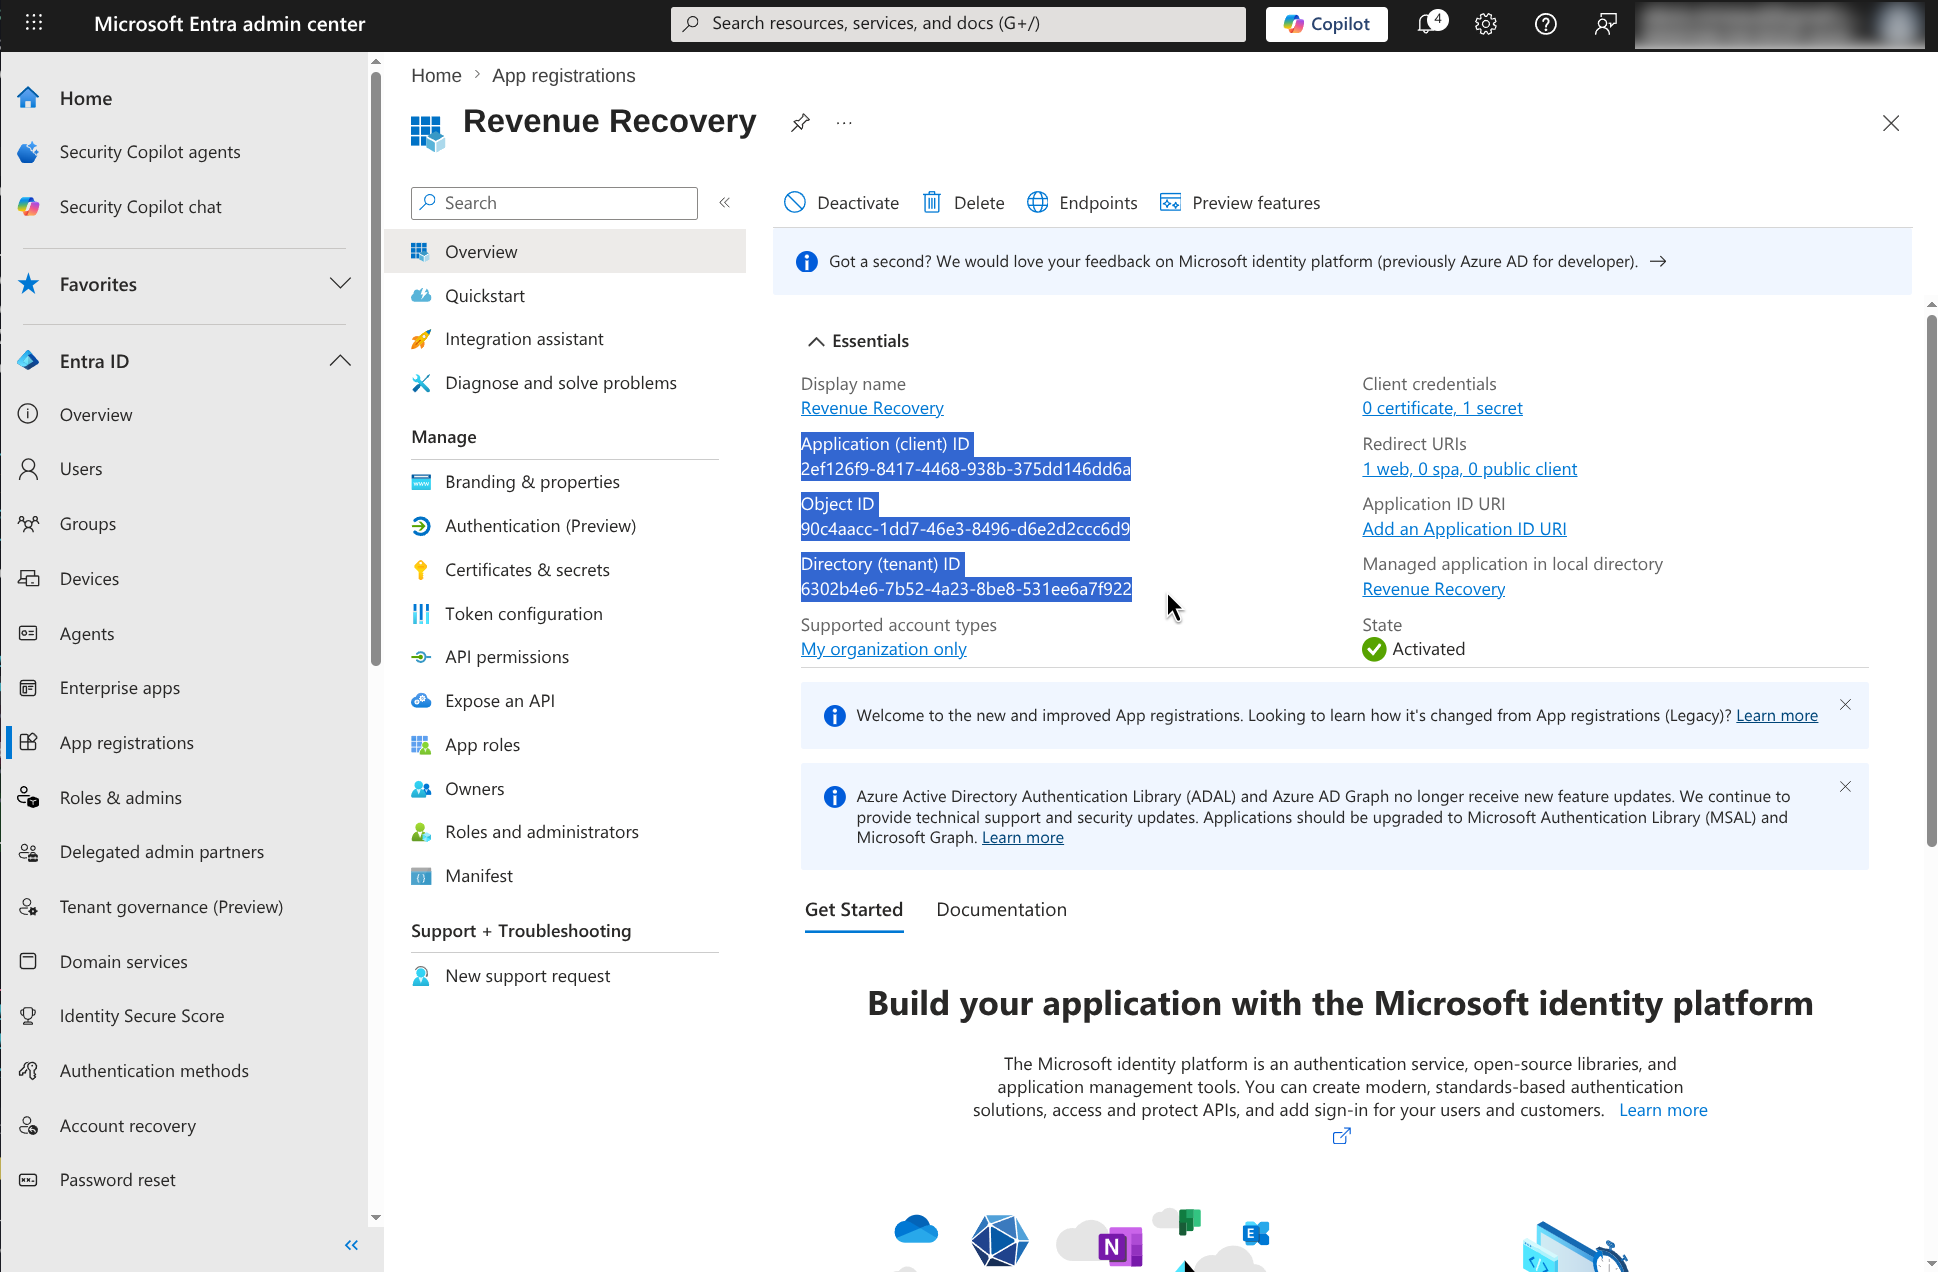Screen dimensions: 1938x1272
Task: Close the Revenue Recovery blade
Action: 1890,123
